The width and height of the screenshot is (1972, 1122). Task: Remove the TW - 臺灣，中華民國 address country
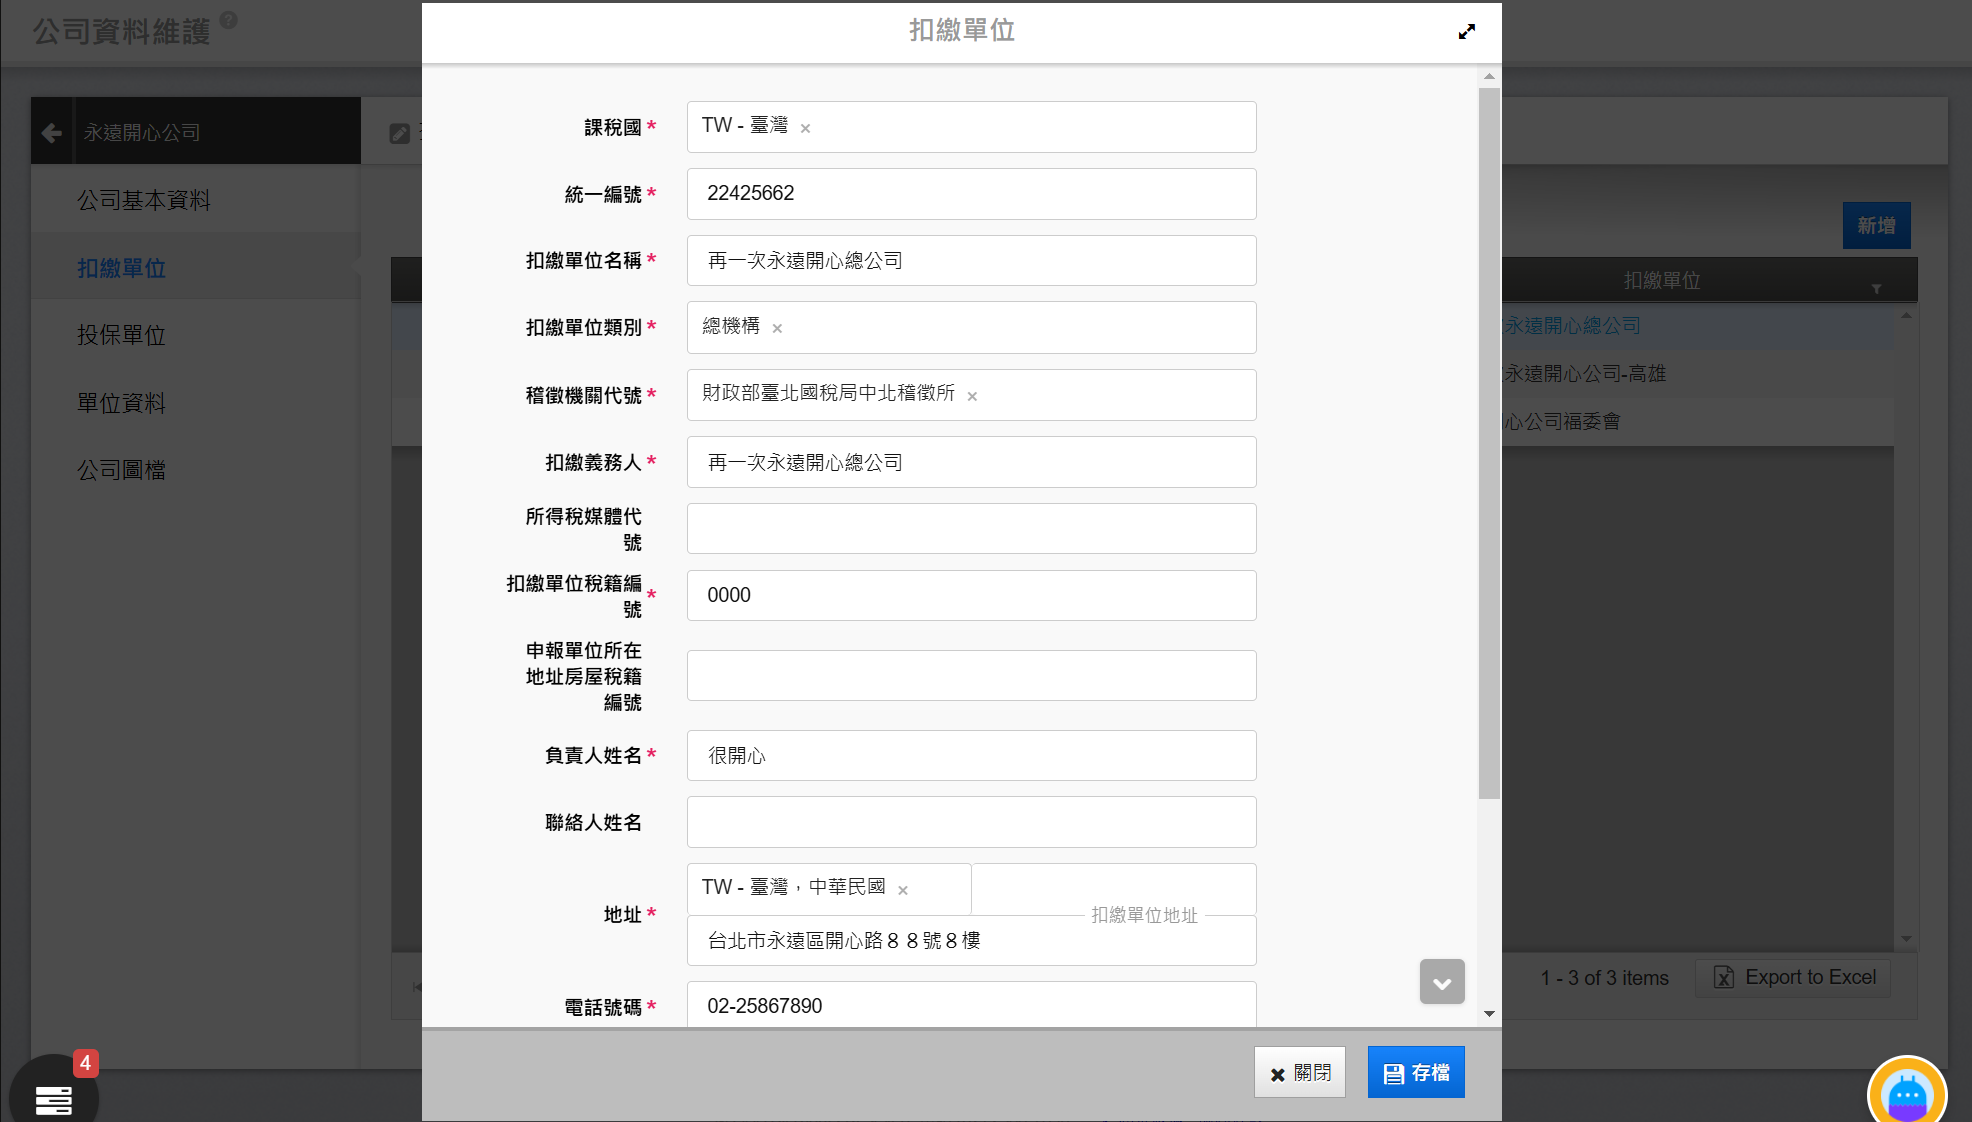903,890
